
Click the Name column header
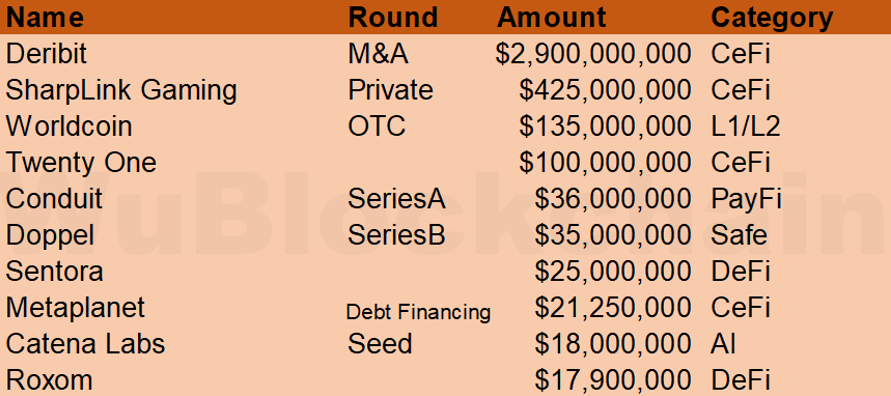point(45,17)
